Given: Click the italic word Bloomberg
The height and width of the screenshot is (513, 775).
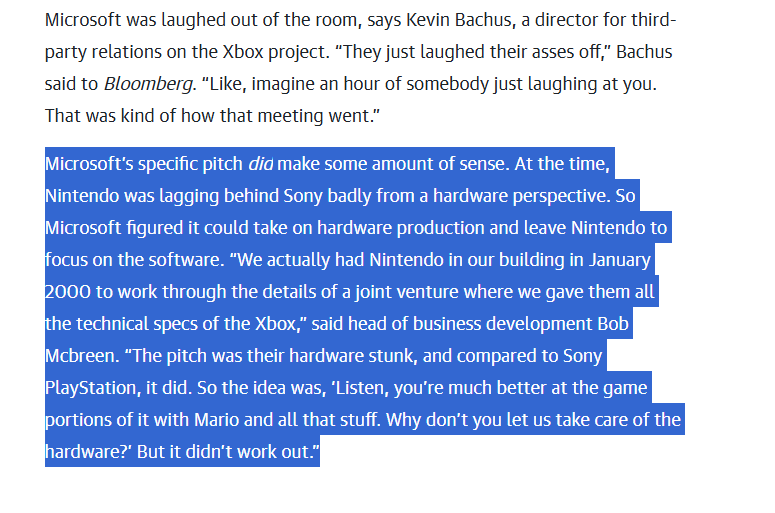Looking at the screenshot, I should [x=148, y=84].
